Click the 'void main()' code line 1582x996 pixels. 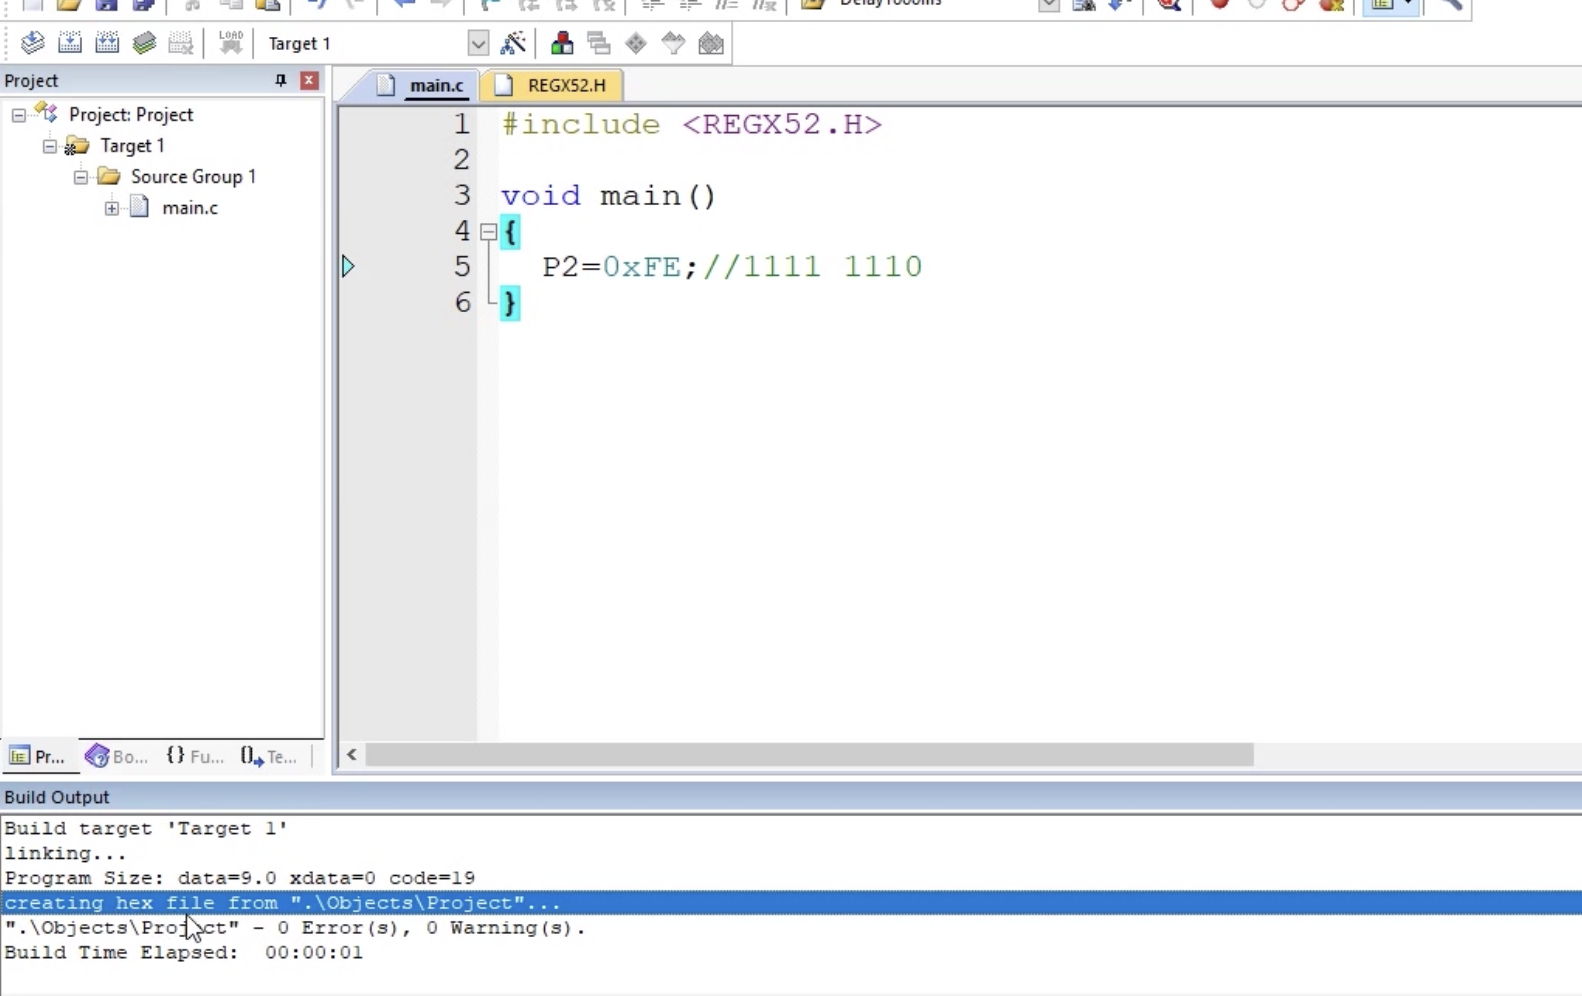pos(609,196)
